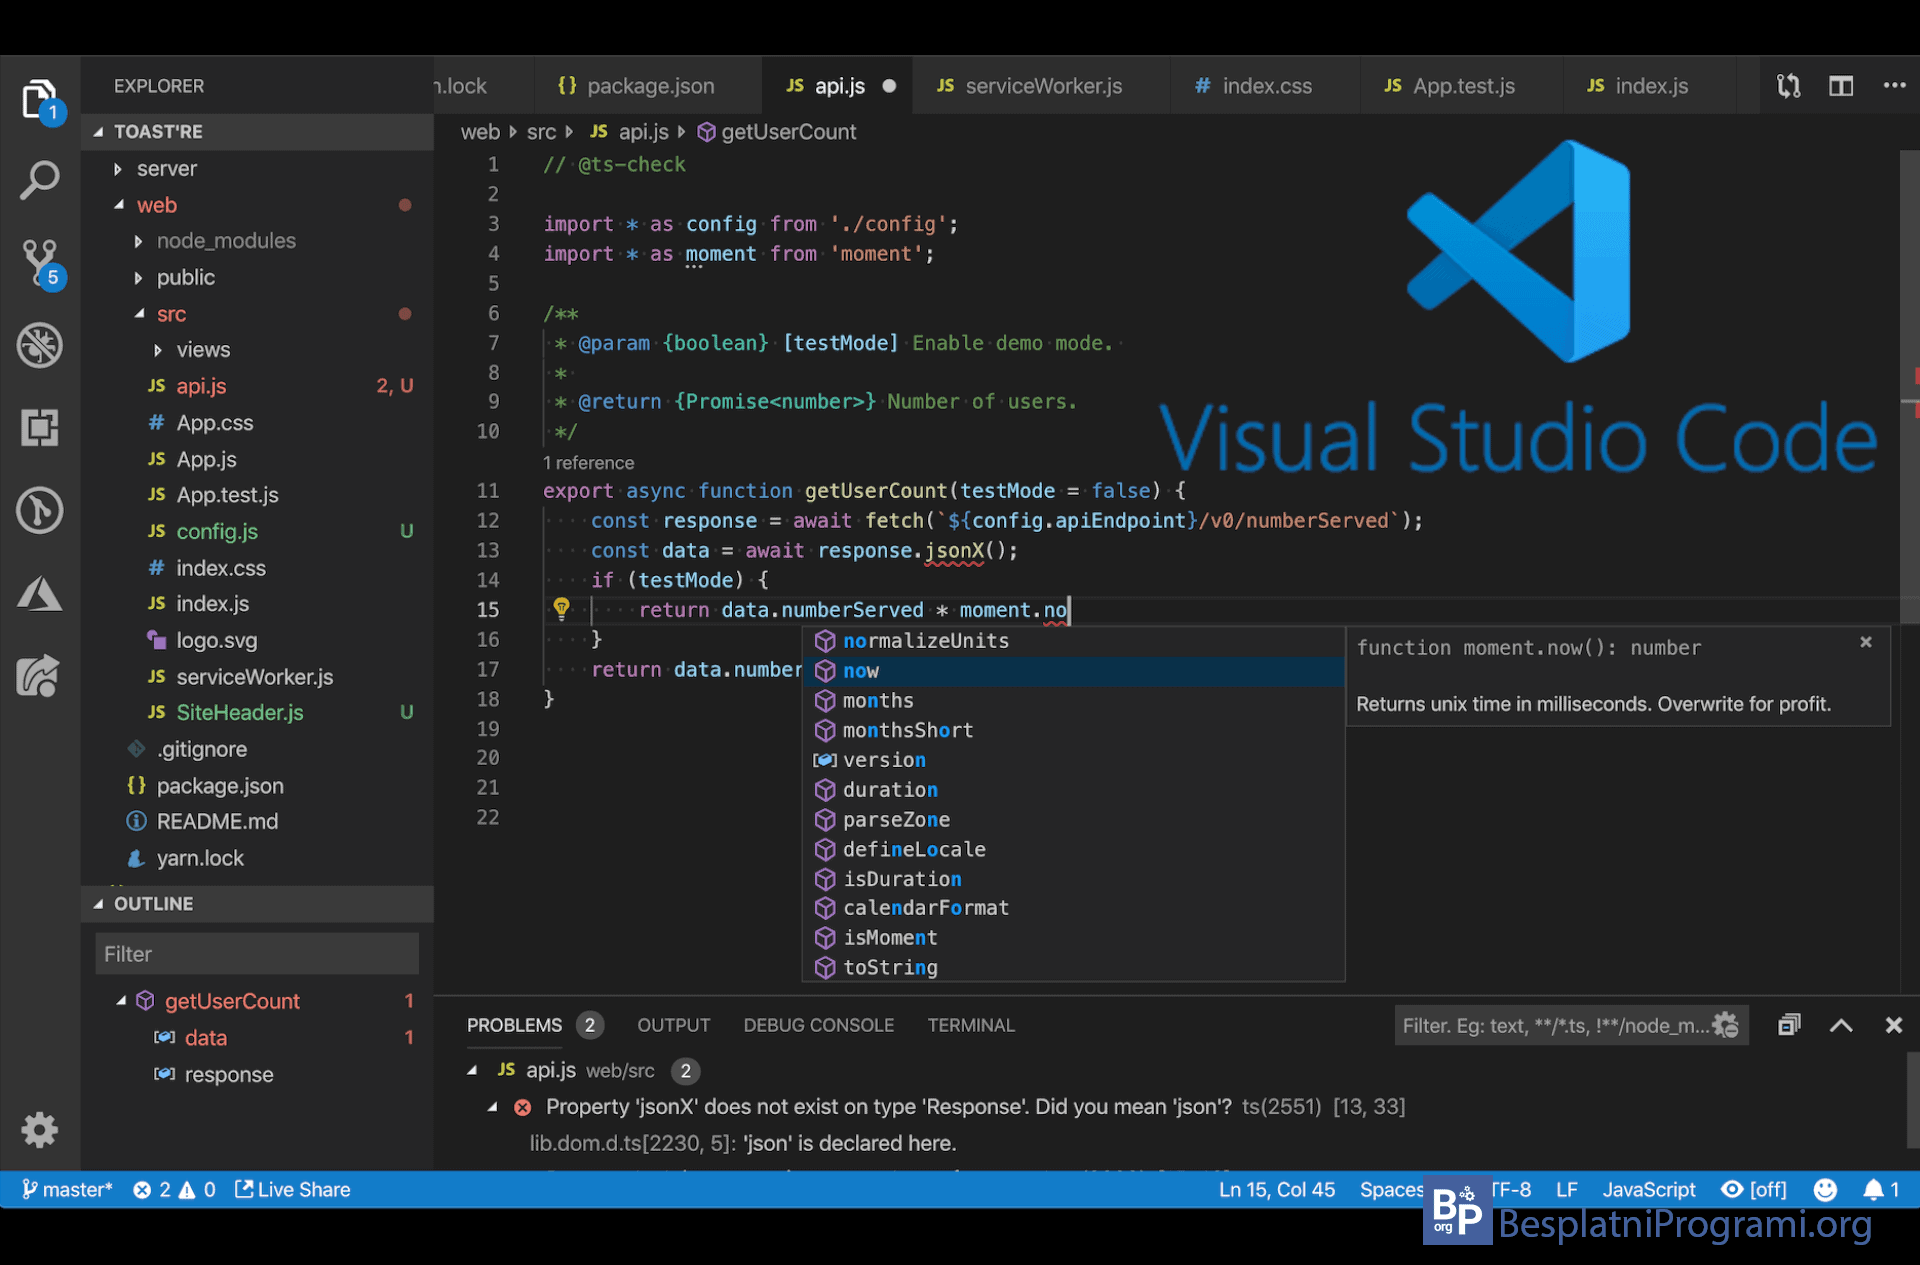
Task: Collapse all problems in panel
Action: (1789, 1025)
